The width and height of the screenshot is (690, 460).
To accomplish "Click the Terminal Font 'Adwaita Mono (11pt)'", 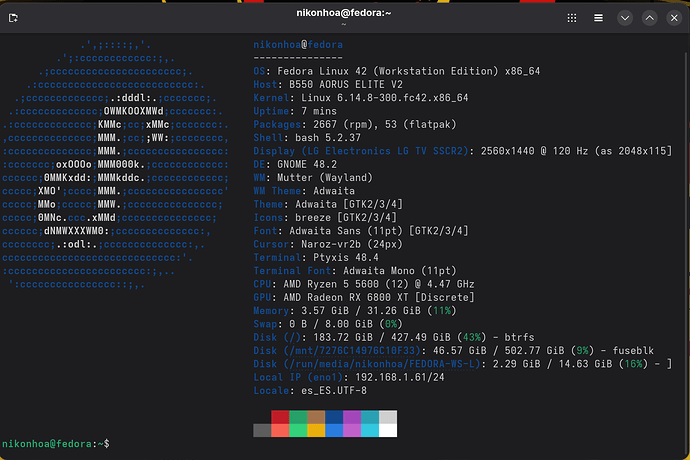I will click(400, 271).
